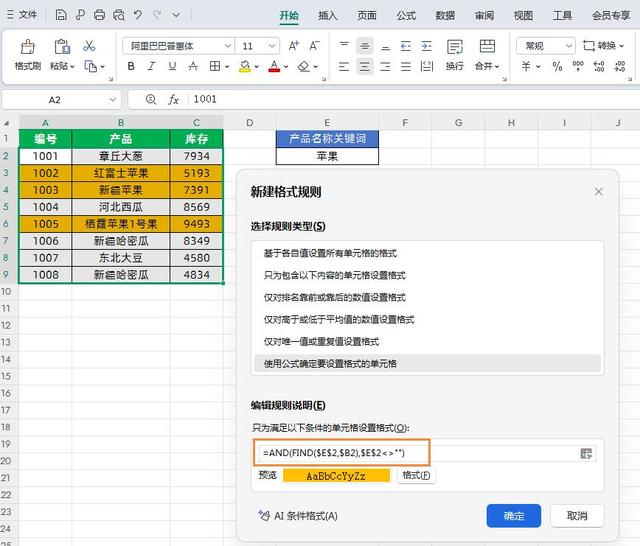Apply red font color with the A icon
The height and width of the screenshot is (546, 640).
274,66
